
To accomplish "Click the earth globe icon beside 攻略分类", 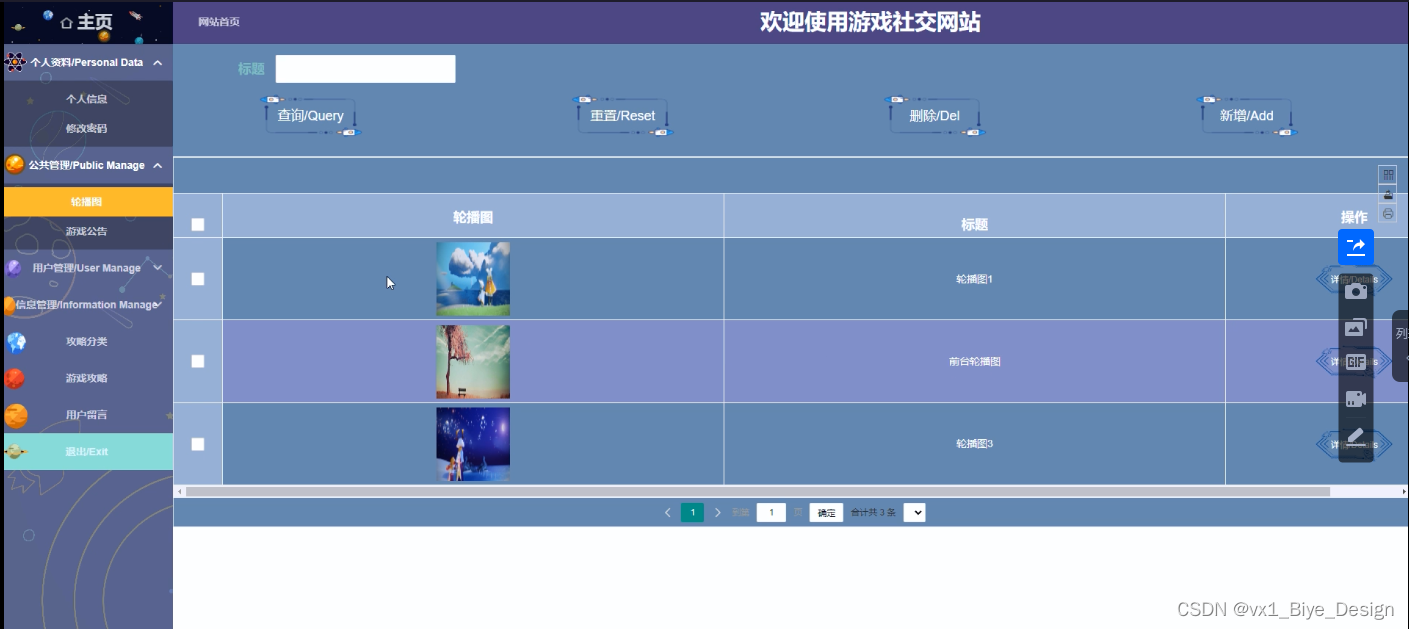I will [x=16, y=342].
